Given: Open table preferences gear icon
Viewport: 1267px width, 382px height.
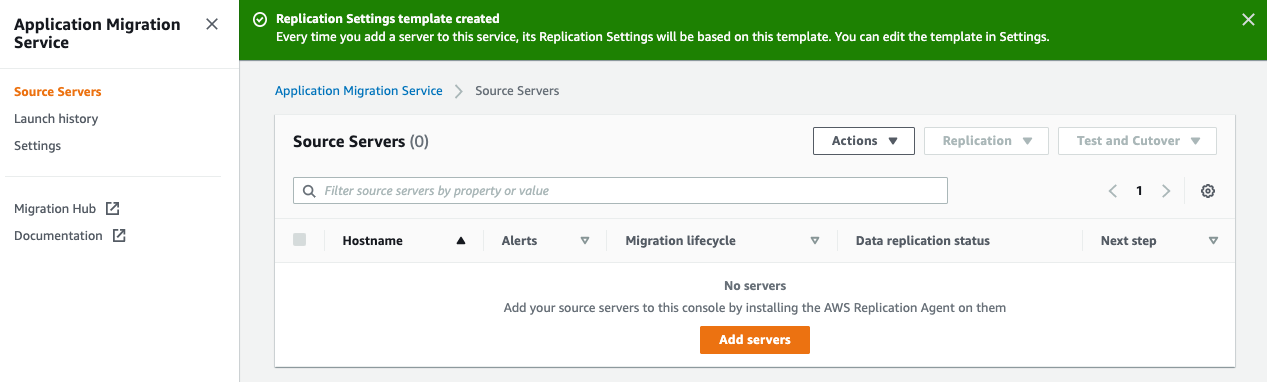Looking at the screenshot, I should (x=1208, y=191).
